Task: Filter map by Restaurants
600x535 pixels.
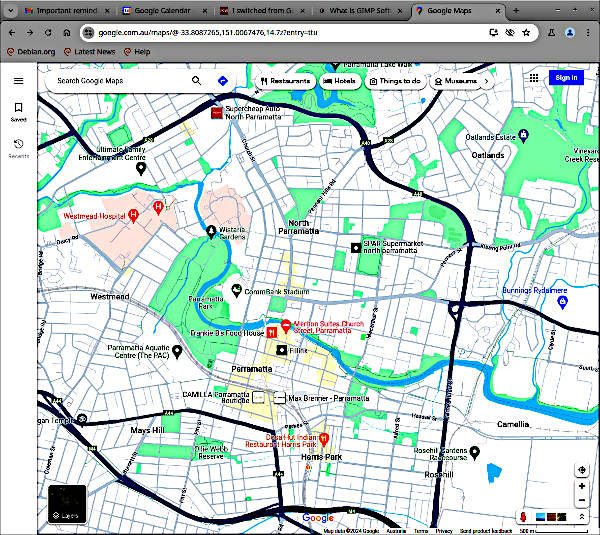Action: pos(285,80)
